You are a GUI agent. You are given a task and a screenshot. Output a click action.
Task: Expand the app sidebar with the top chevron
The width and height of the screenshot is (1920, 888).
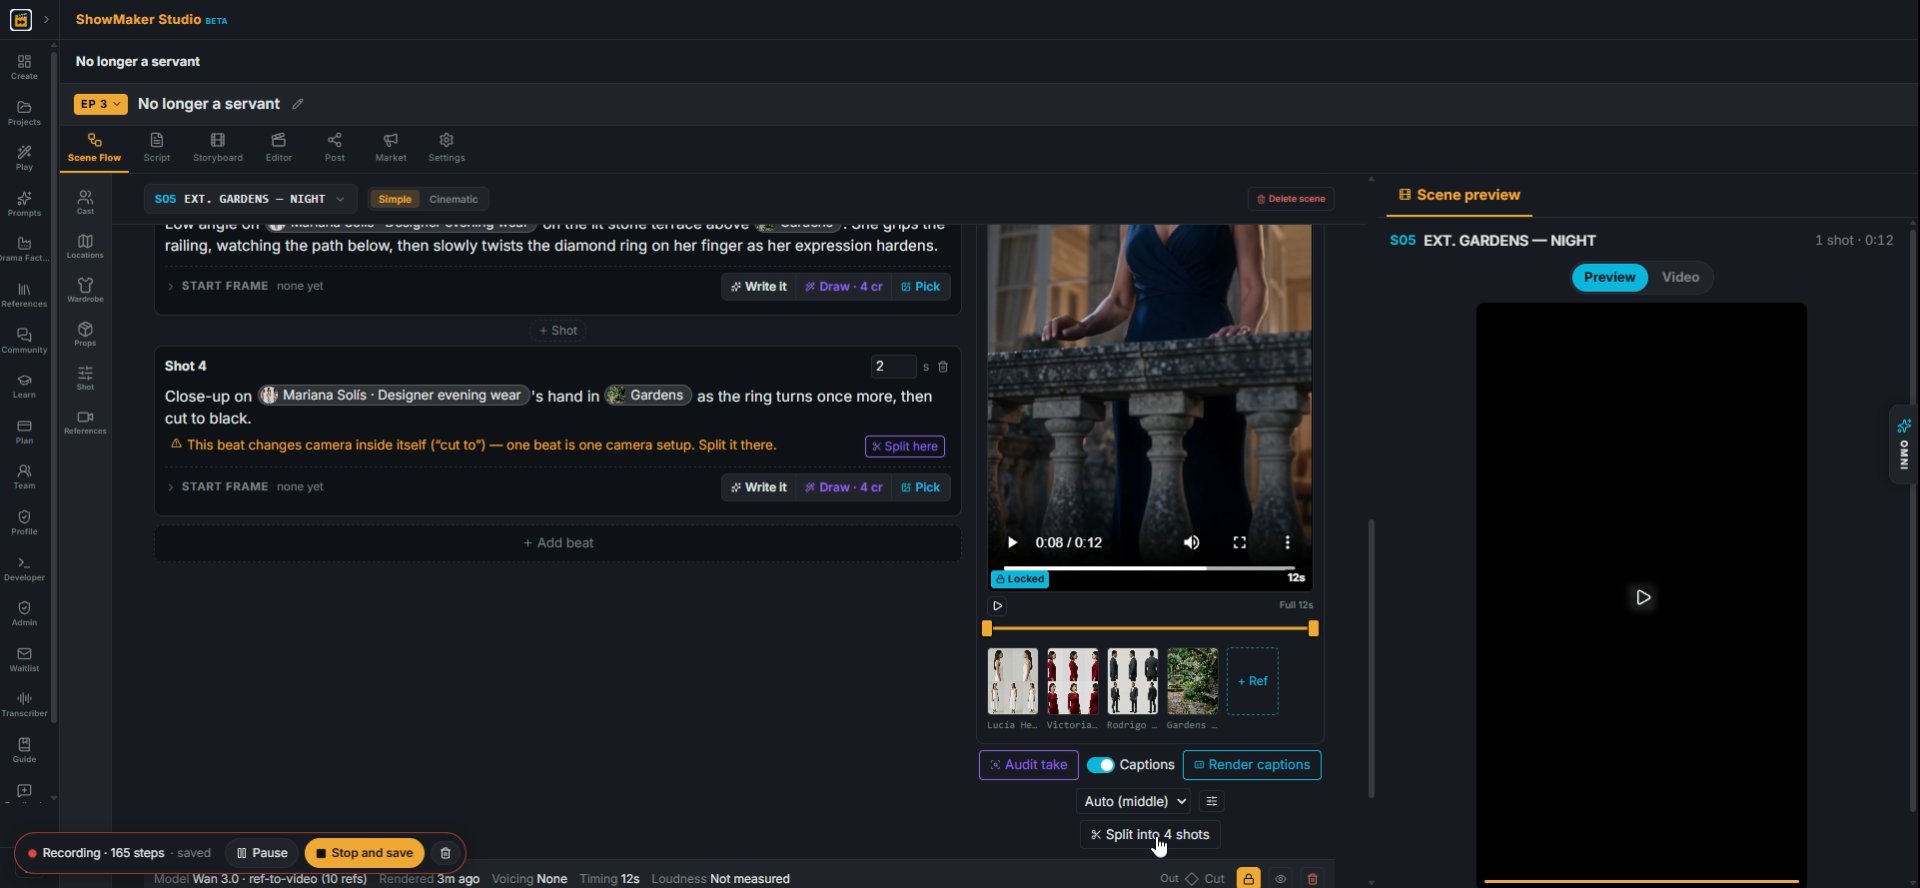click(x=46, y=20)
